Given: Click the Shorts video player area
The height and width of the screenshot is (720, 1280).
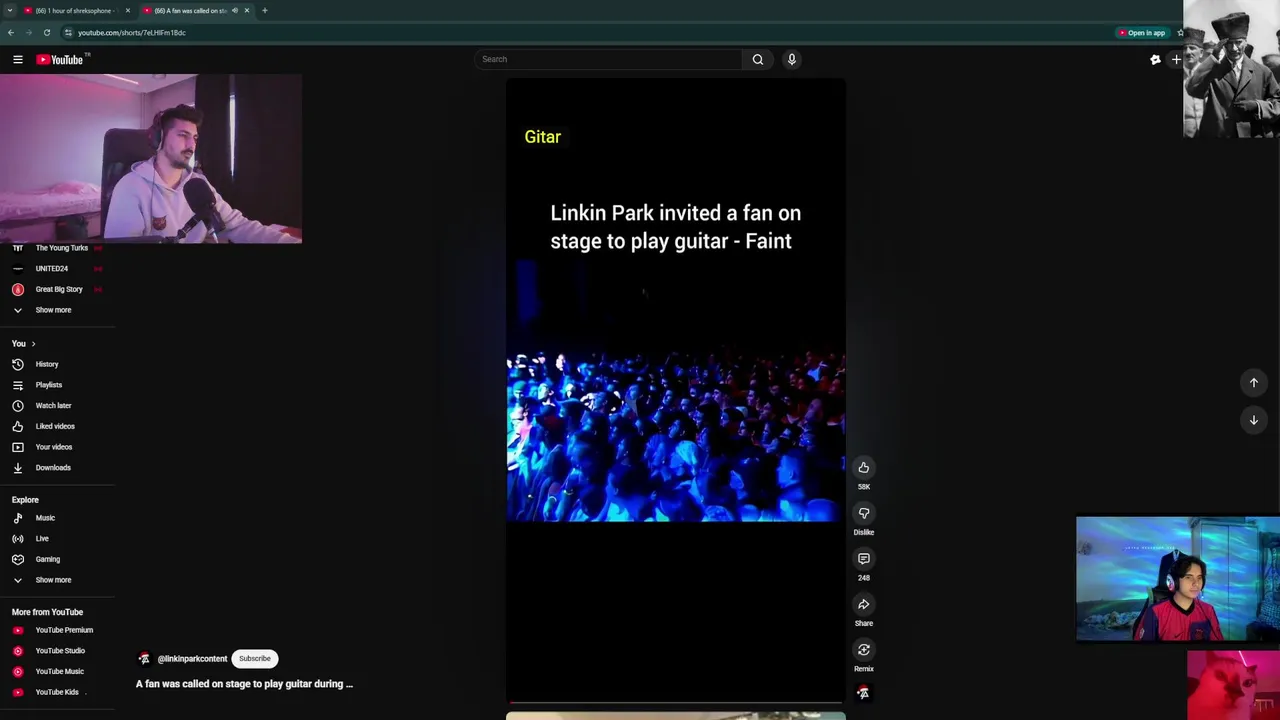Looking at the screenshot, I should click(676, 390).
